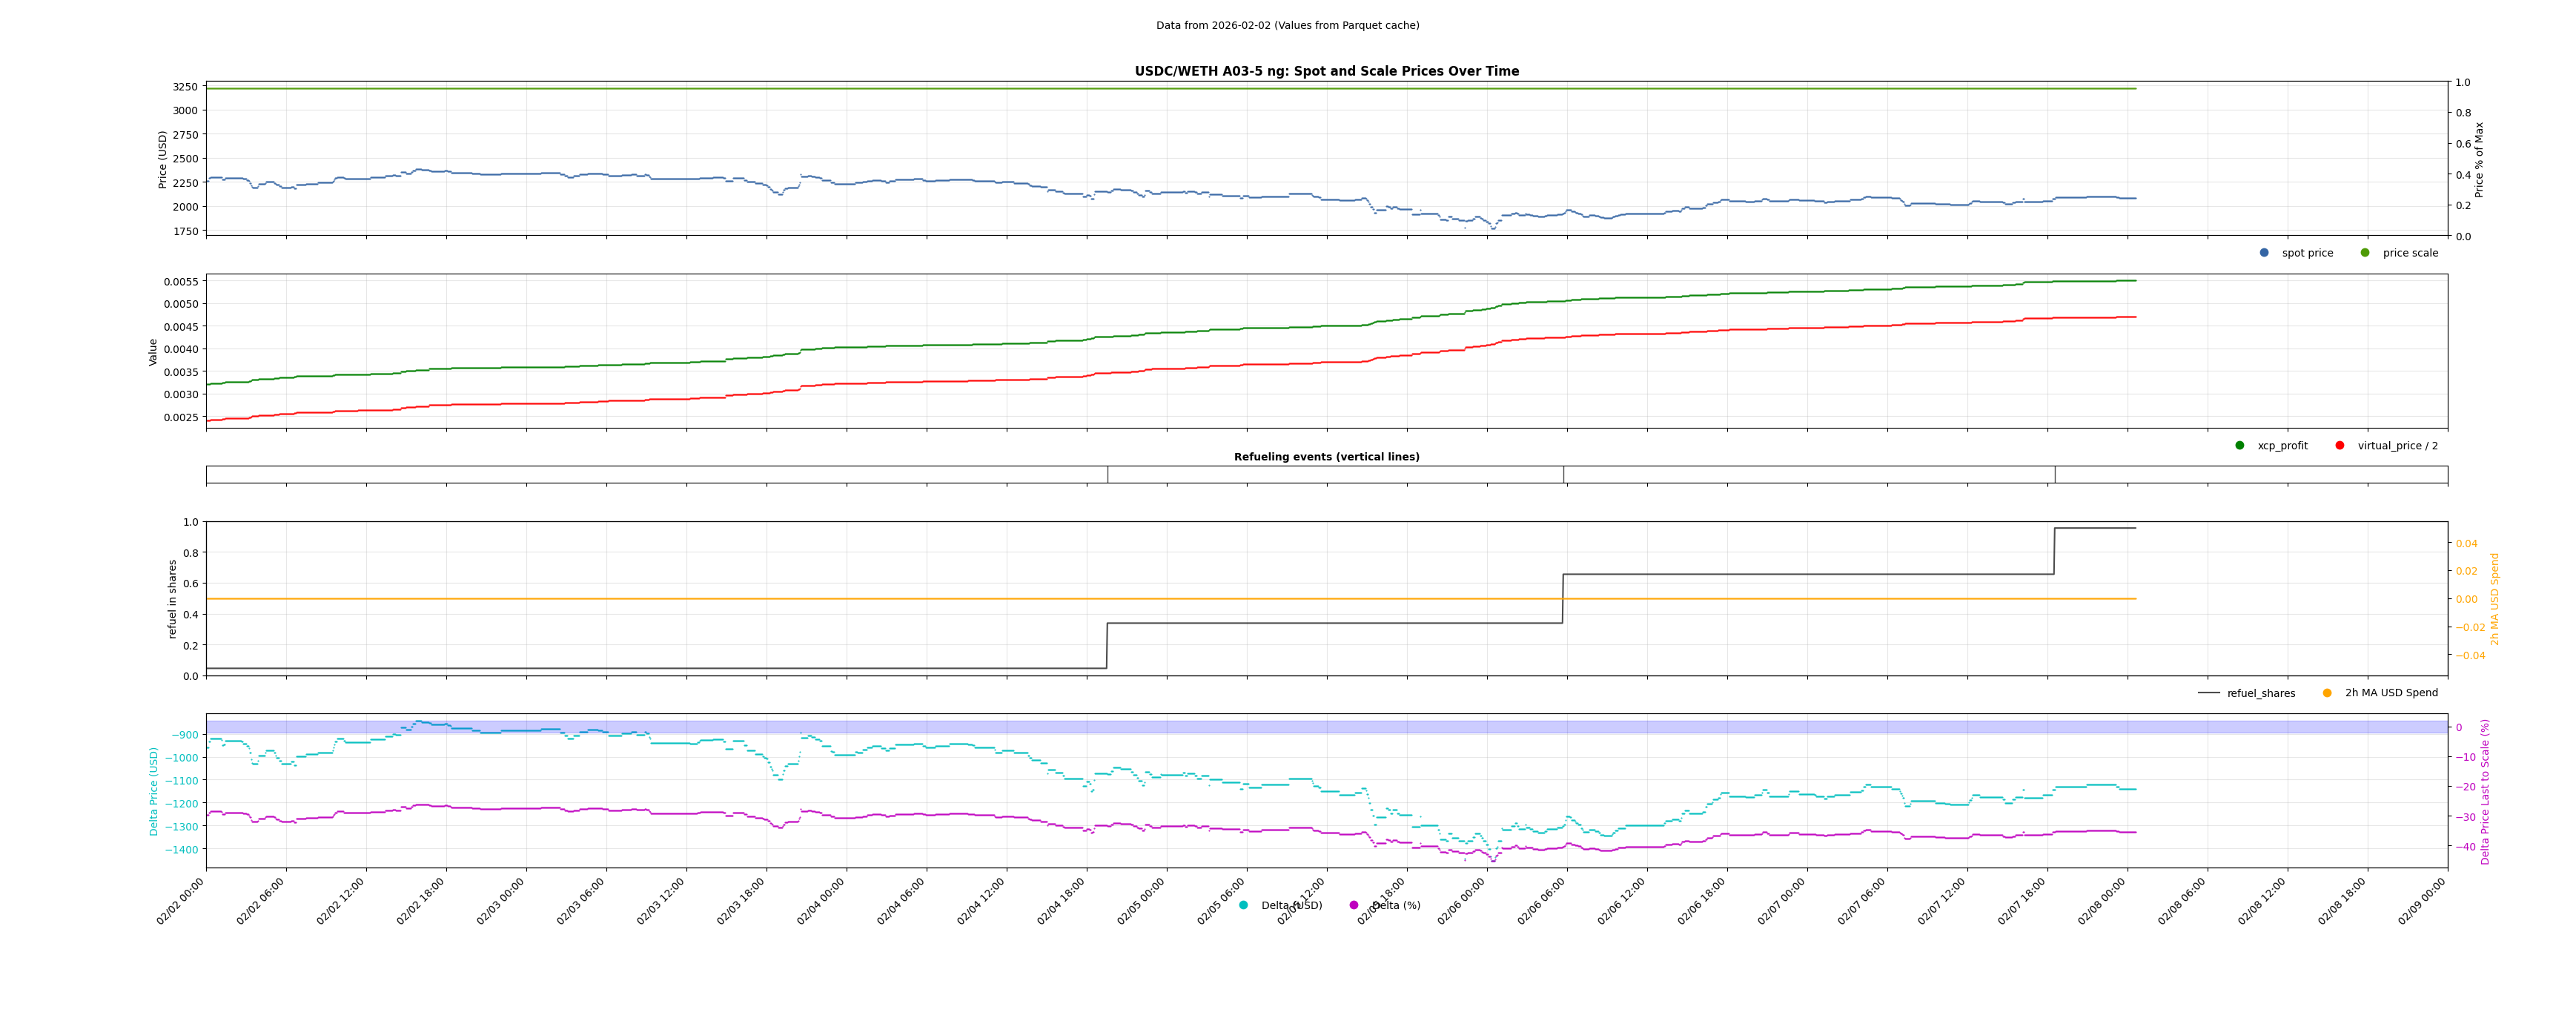The width and height of the screenshot is (2576, 1021).
Task: Click the 'Delta Price Last to Scale (%)' axis label
Action: (x=2485, y=791)
